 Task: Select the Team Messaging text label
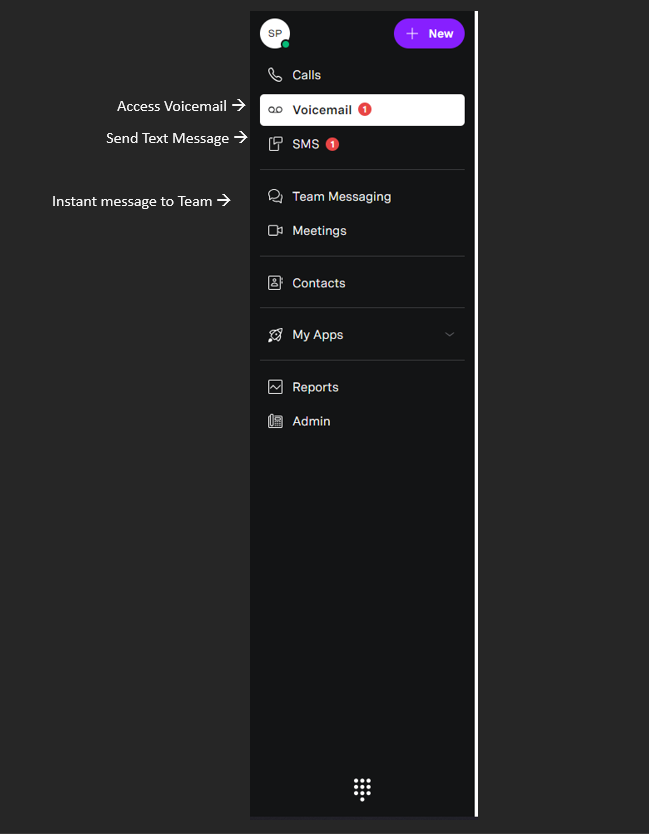tap(341, 197)
